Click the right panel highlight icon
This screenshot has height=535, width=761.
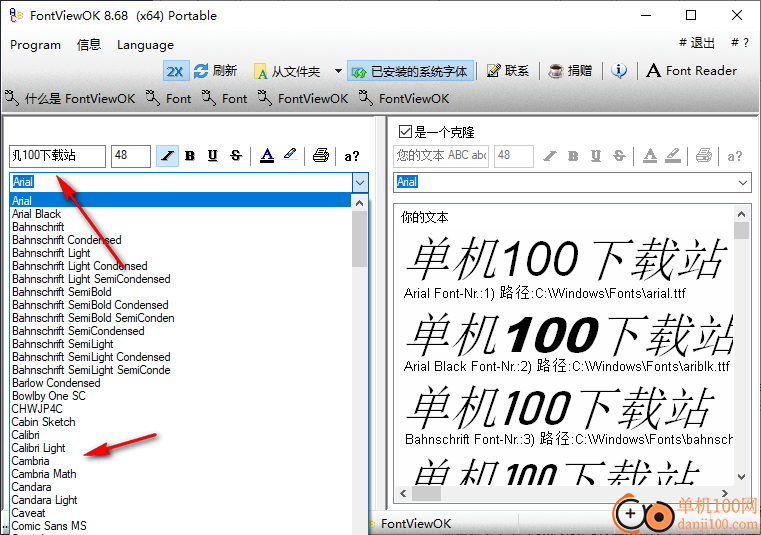[x=673, y=156]
